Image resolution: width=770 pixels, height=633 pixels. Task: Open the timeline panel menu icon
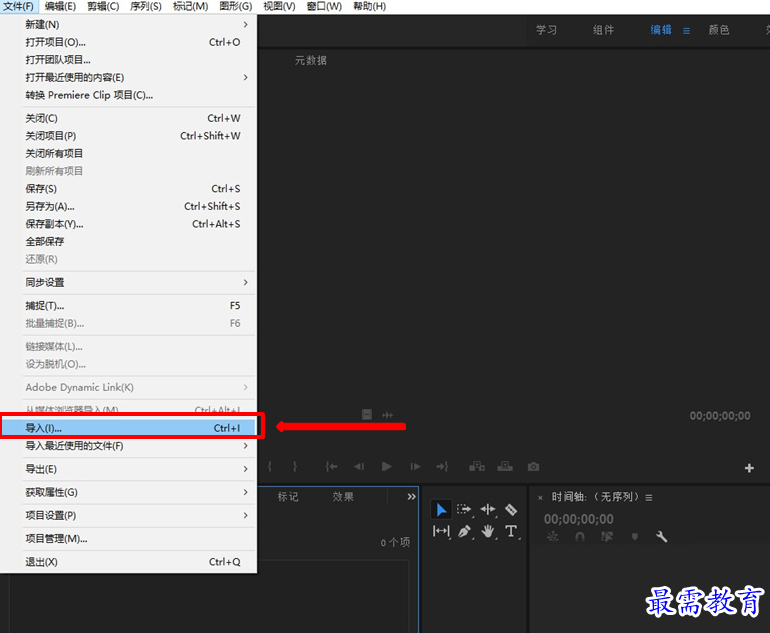649,497
